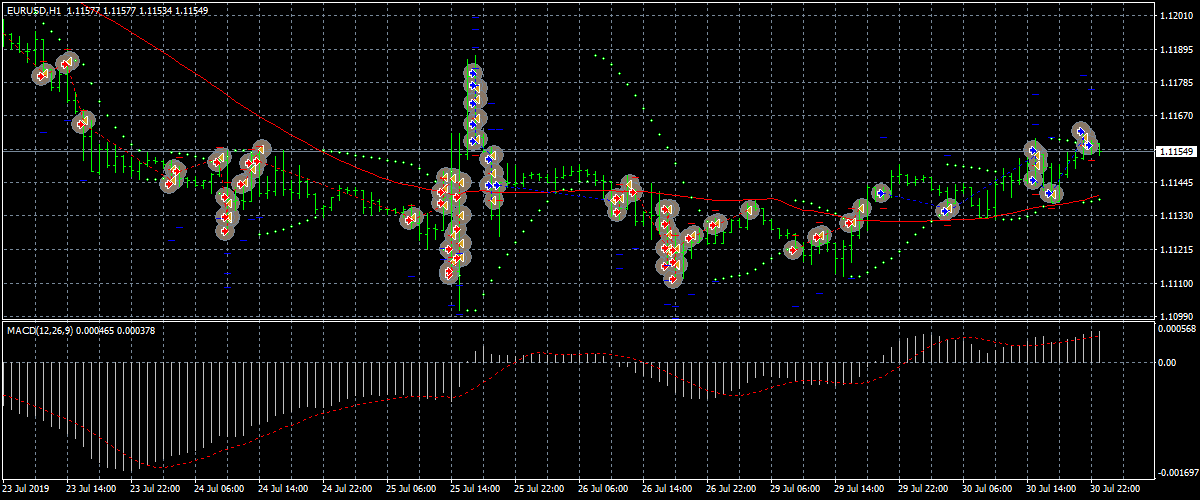Click the 25 Jul 14:00 time label
The width and height of the screenshot is (1200, 500).
(x=474, y=490)
